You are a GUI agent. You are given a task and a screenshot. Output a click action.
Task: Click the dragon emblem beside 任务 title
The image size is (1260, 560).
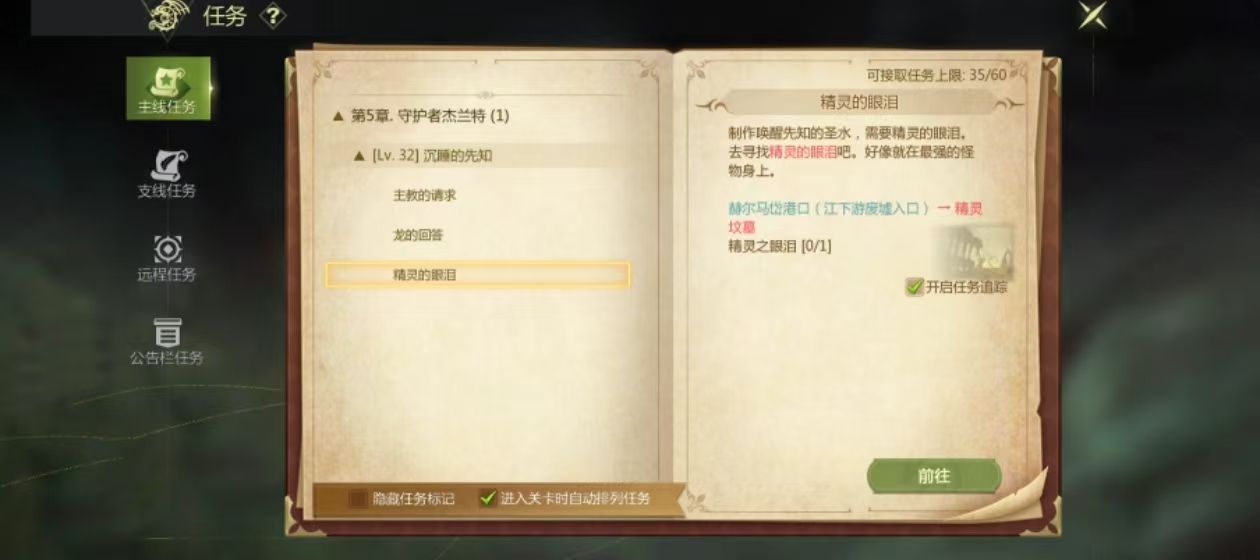(x=169, y=16)
